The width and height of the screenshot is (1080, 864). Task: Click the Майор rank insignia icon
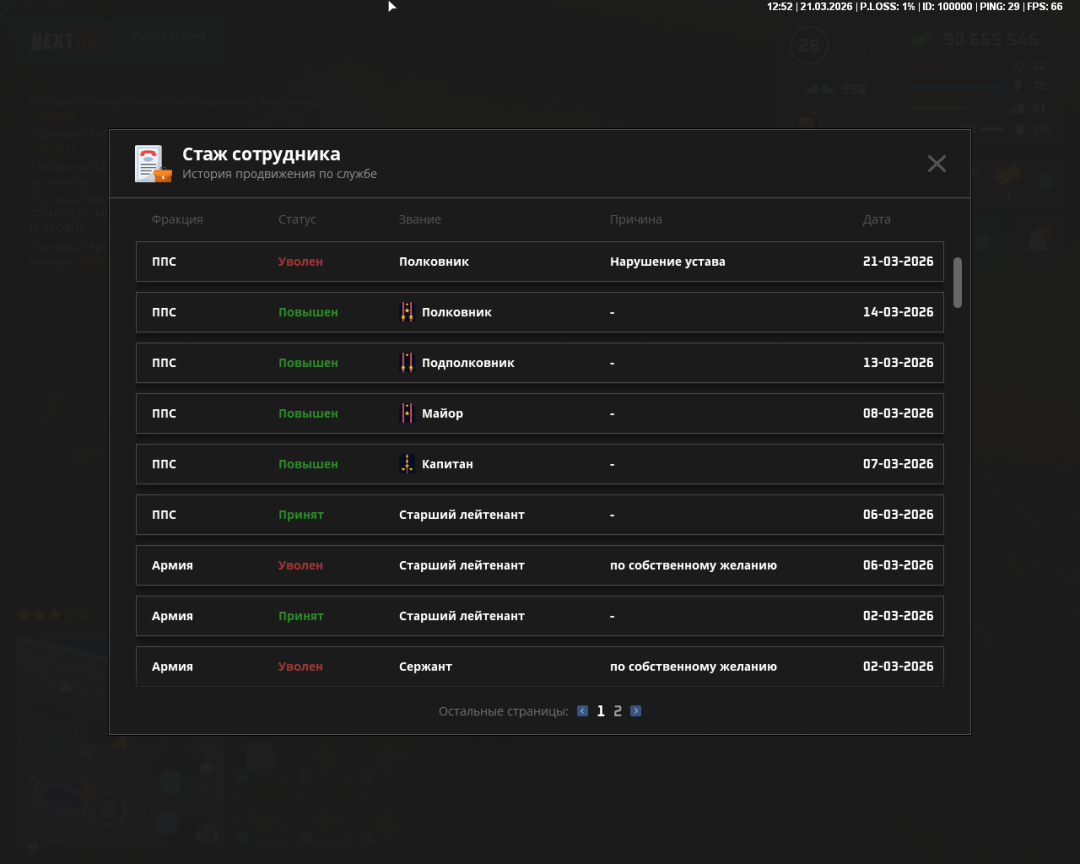407,413
